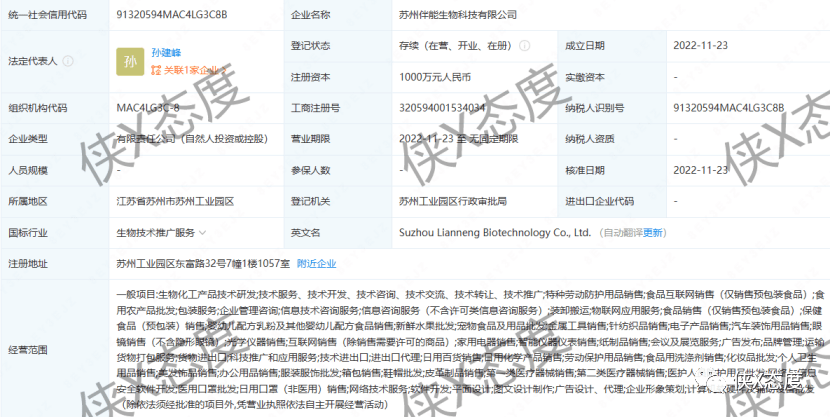Select address 苏州工业园区东富路32号7幢1楼1057室
Image resolution: width=830 pixels, height=417 pixels.
[203, 264]
